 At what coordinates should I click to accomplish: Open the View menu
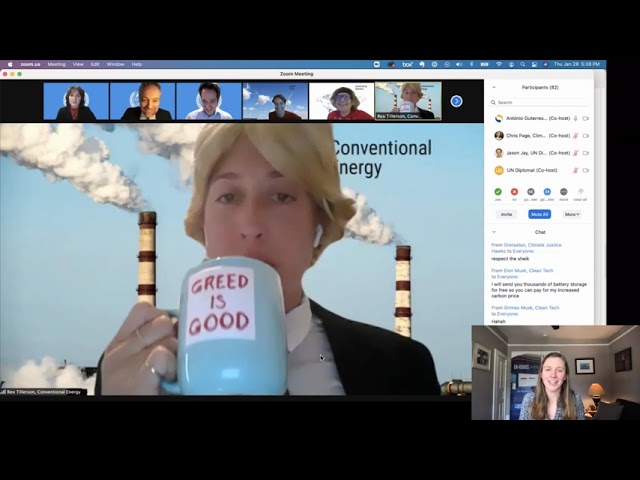pyautogui.click(x=78, y=64)
